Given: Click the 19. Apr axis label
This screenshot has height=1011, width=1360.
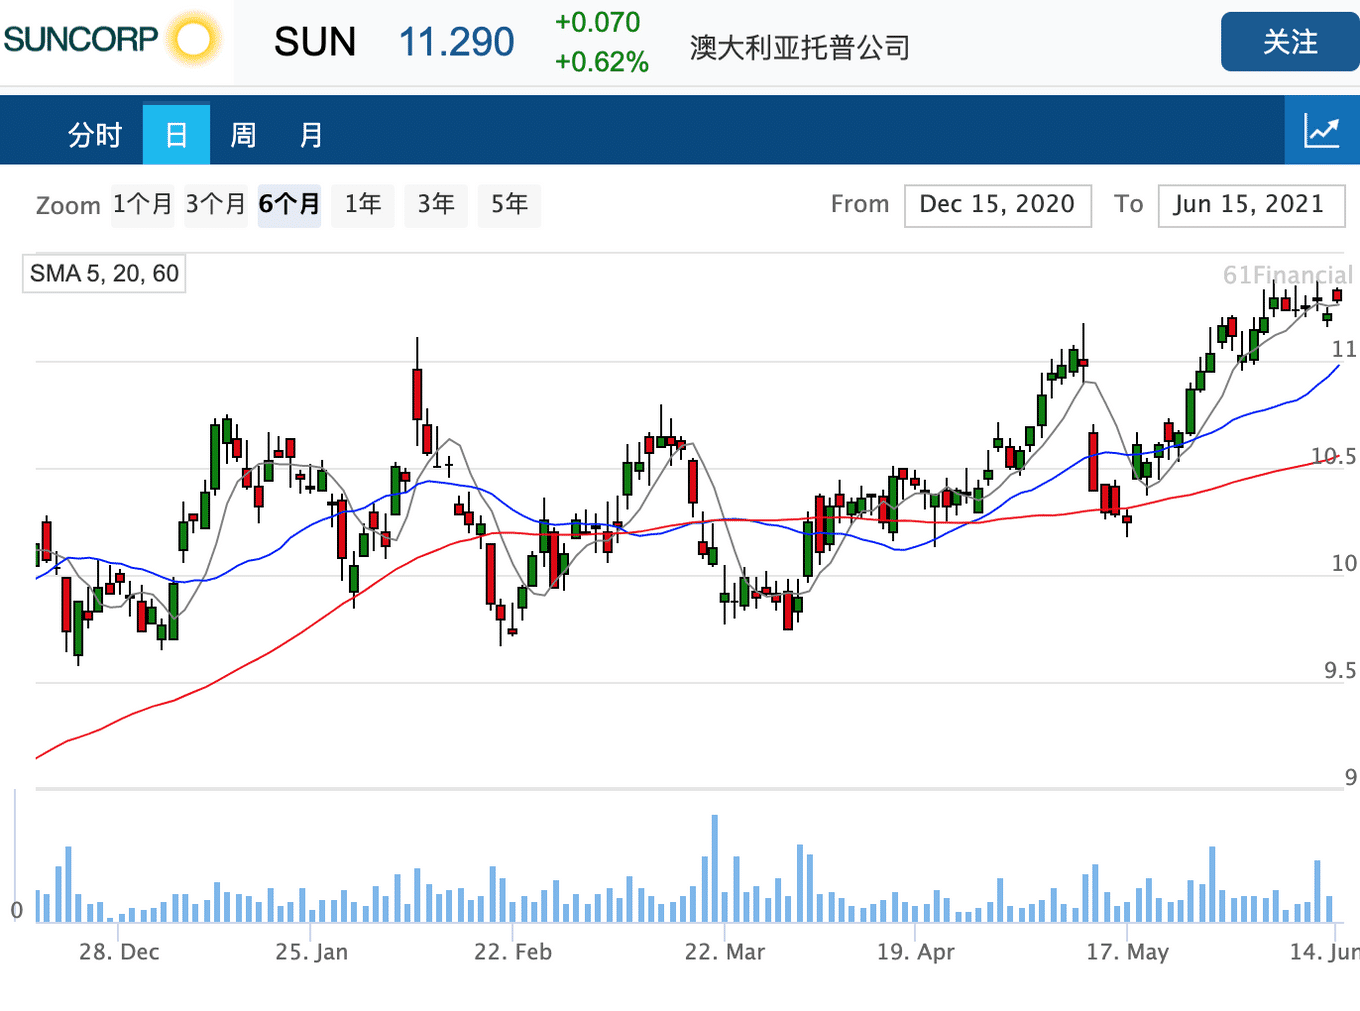Looking at the screenshot, I should coord(916,952).
